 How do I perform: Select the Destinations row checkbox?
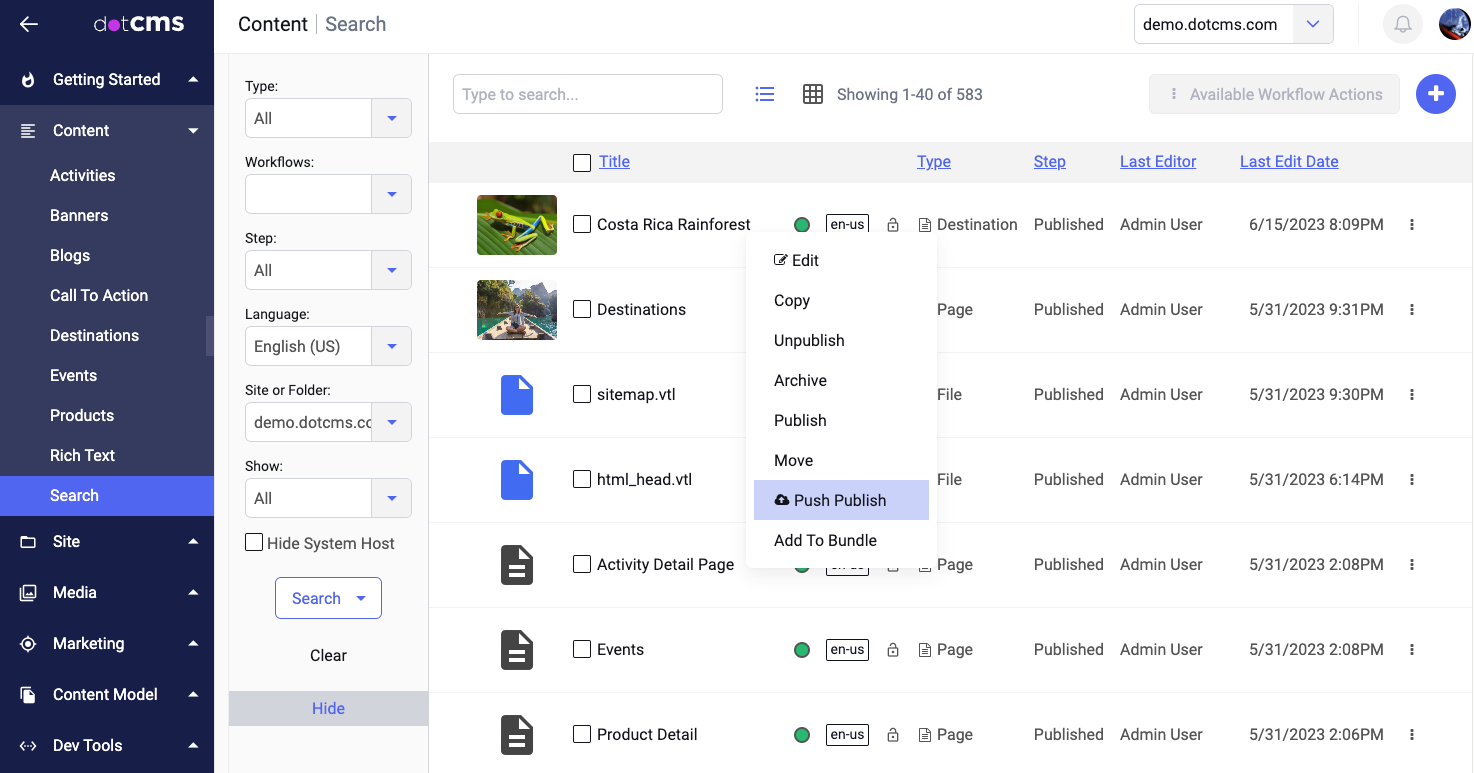582,310
